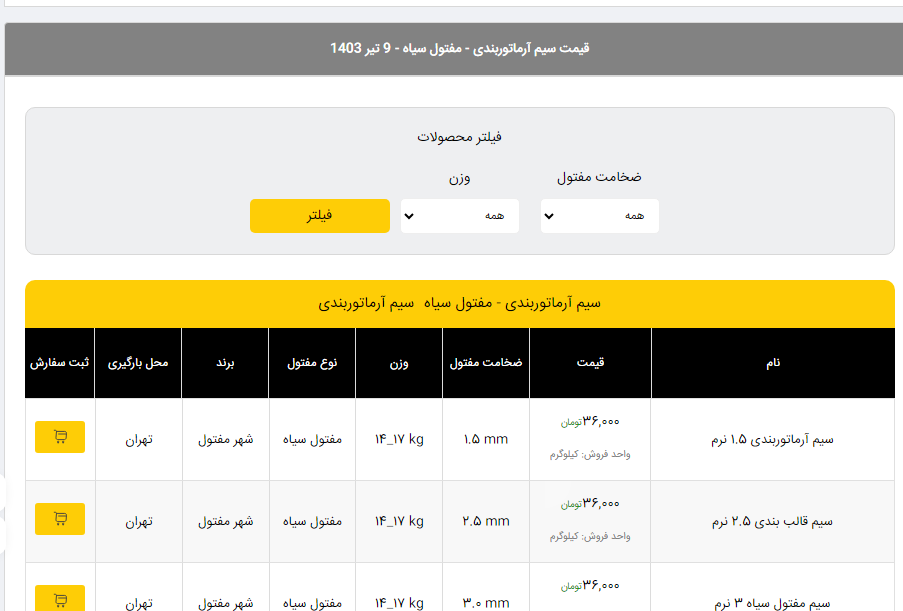
Task: Click the gray page title dated 9 تیر 1403
Action: point(460,48)
